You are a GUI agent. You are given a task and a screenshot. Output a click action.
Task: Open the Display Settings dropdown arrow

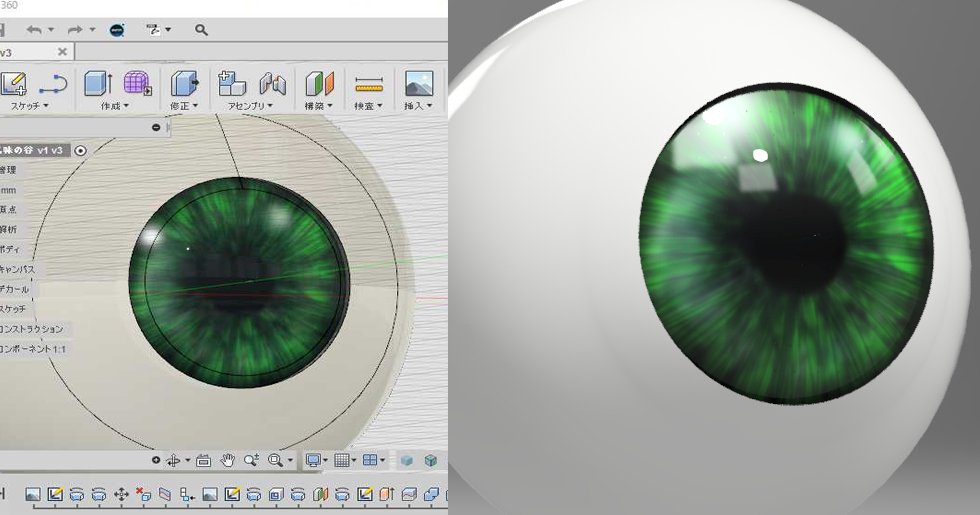(x=325, y=461)
